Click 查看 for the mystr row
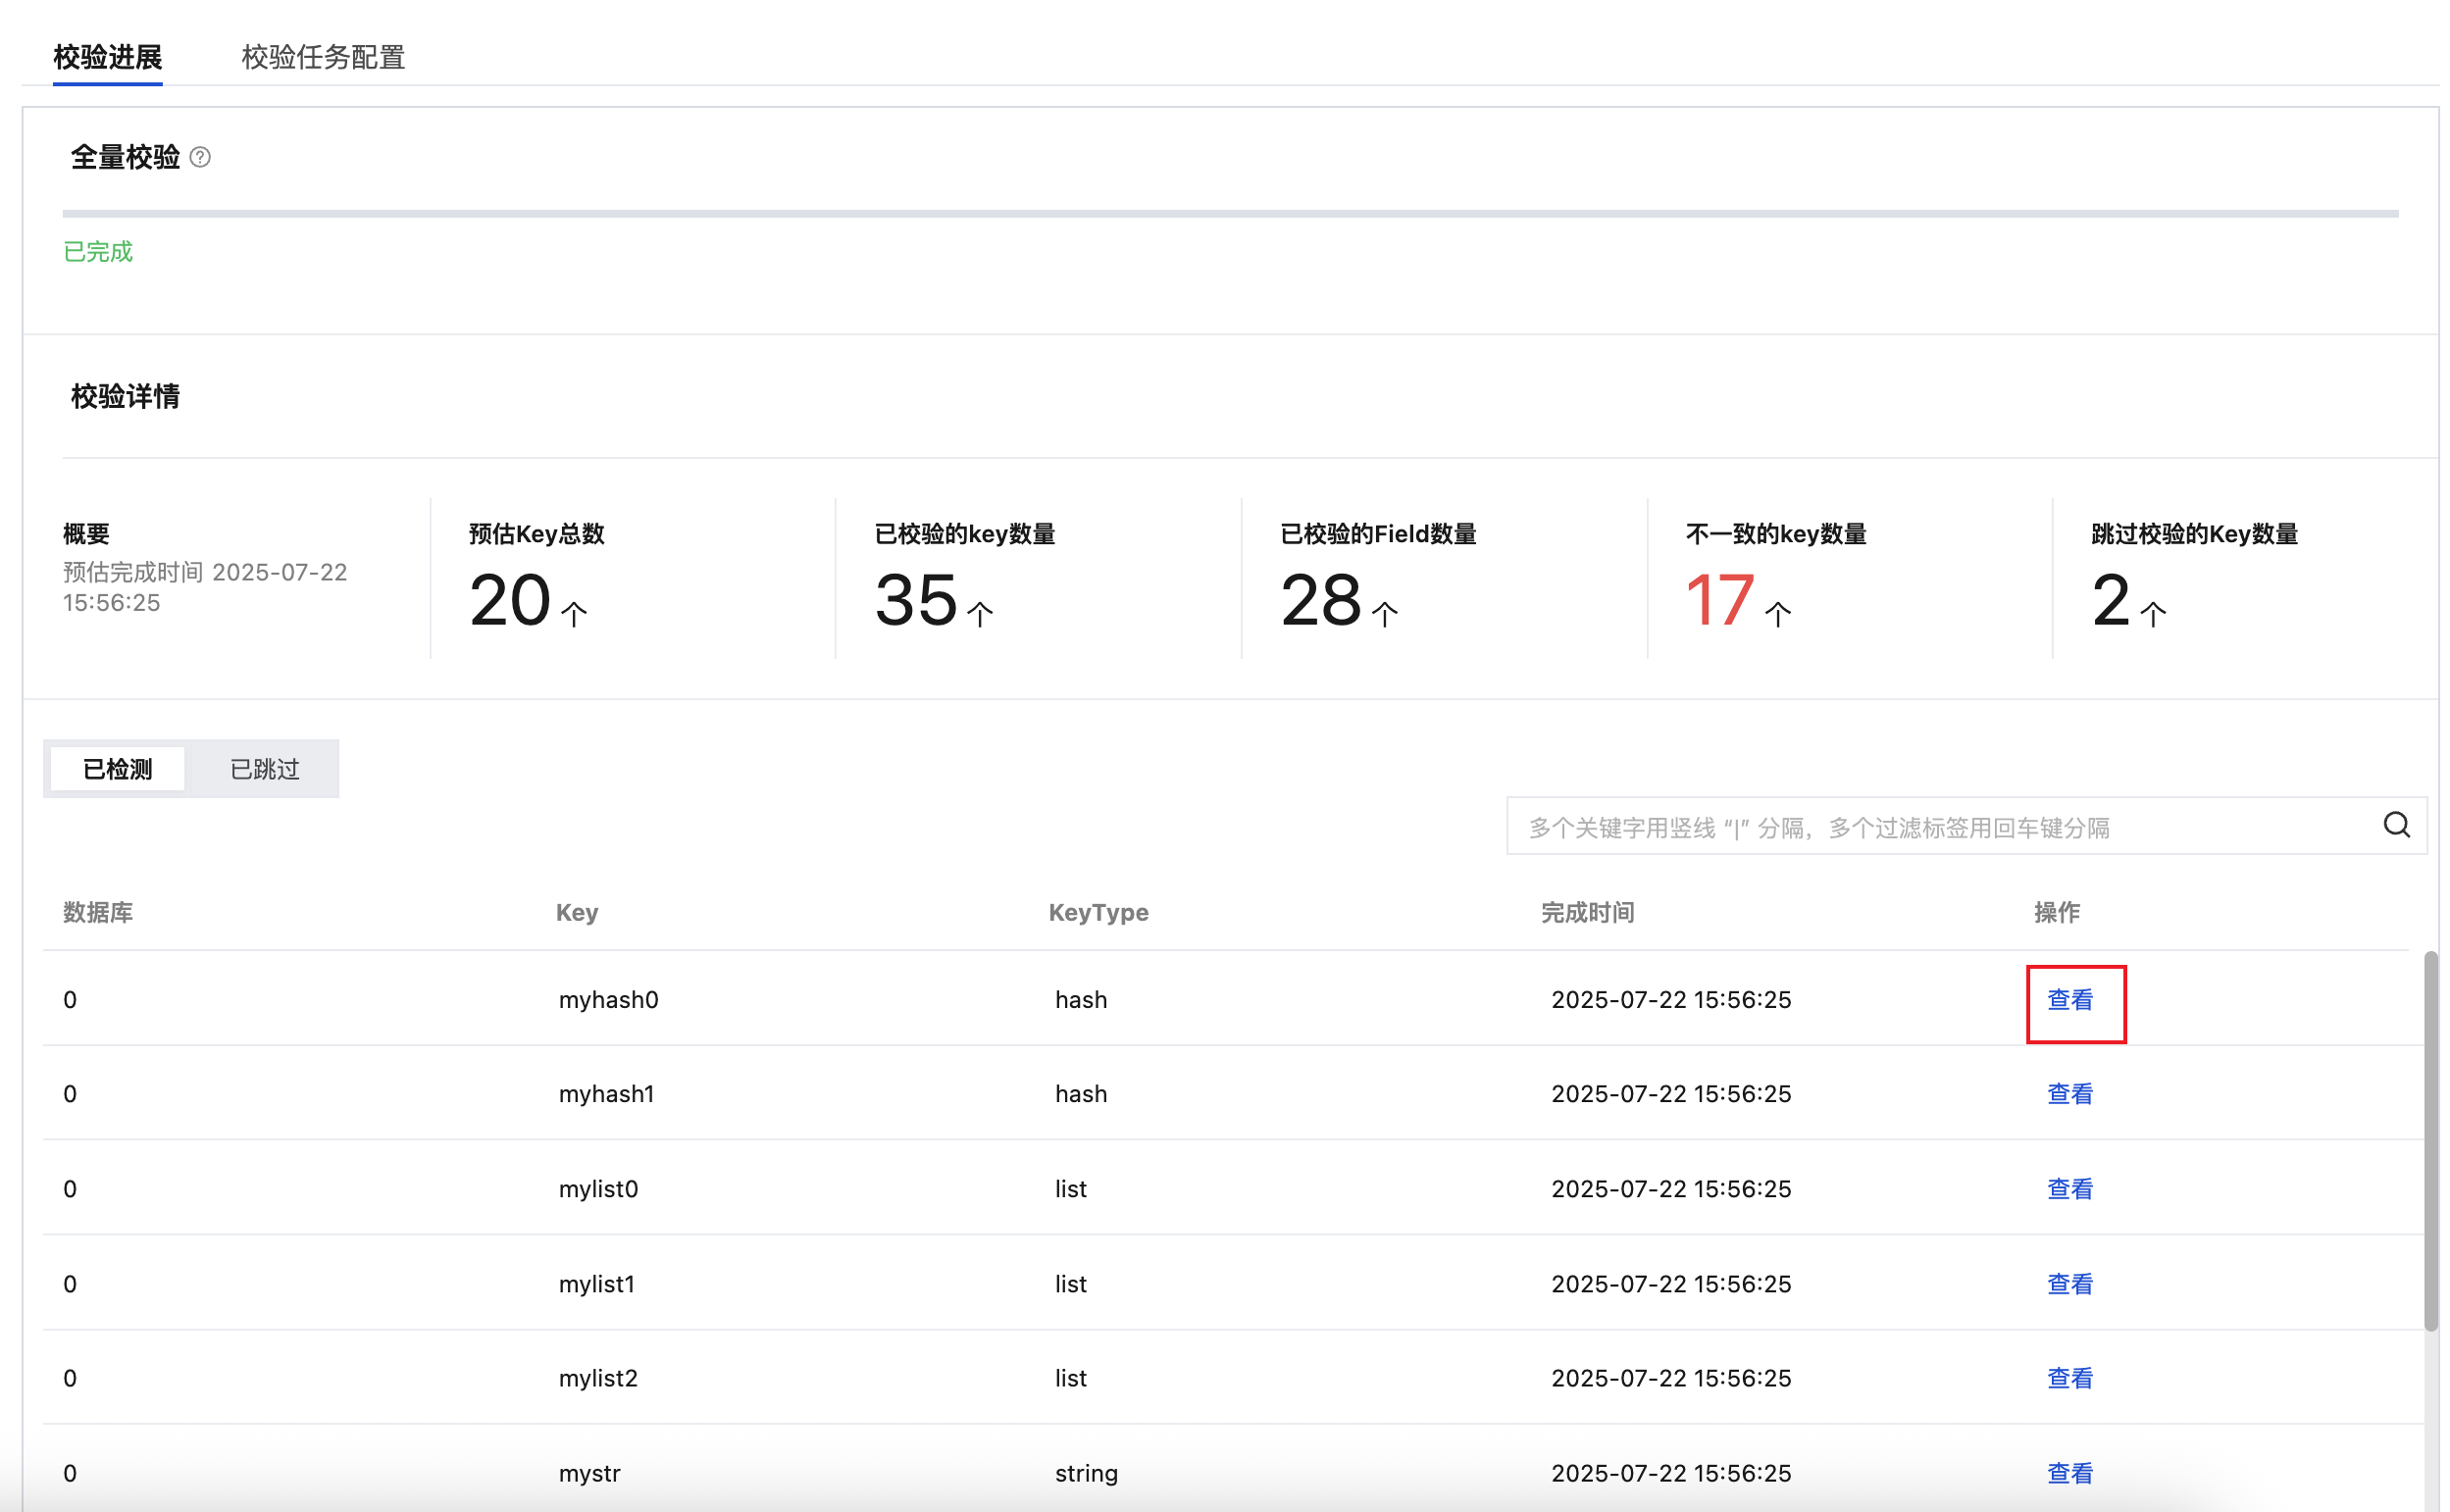The height and width of the screenshot is (1512, 2450). pyautogui.click(x=2069, y=1473)
